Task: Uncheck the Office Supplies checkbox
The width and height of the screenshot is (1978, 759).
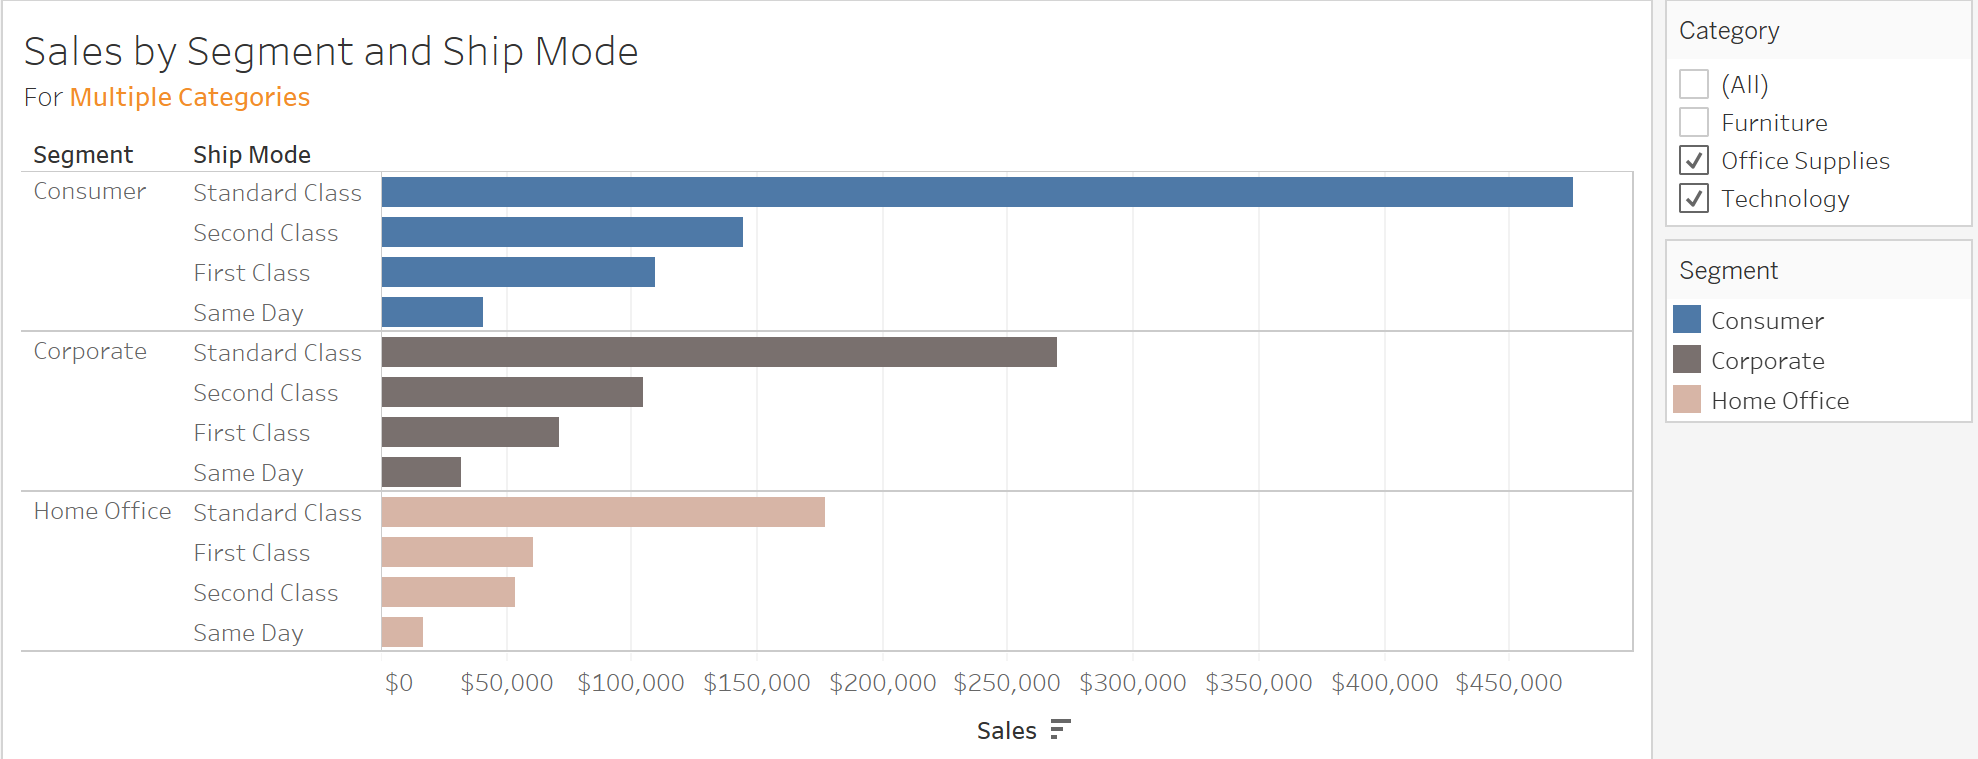Action: pyautogui.click(x=1694, y=160)
